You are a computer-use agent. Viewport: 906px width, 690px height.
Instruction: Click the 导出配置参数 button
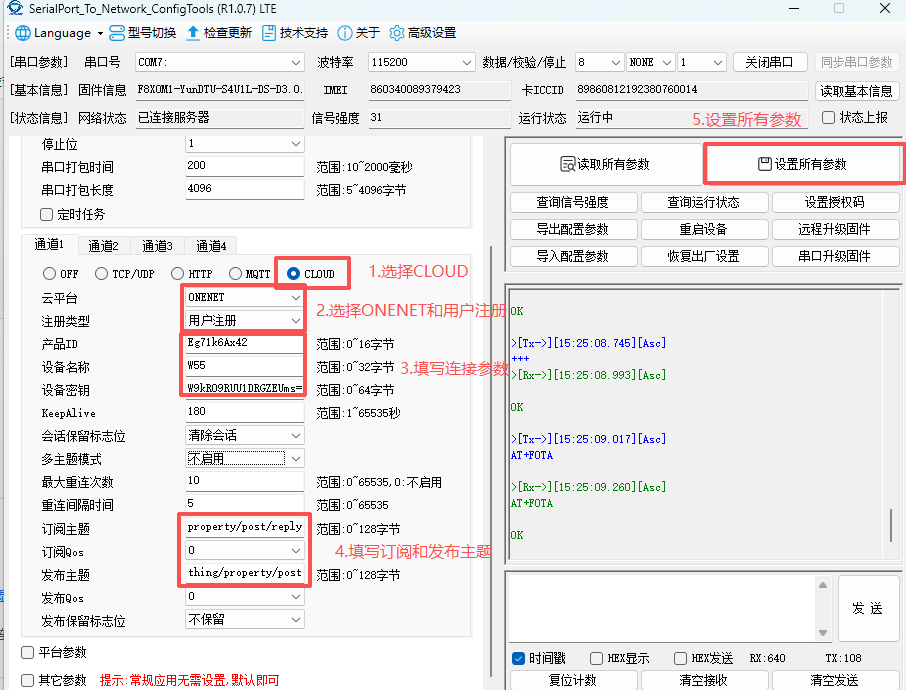[573, 229]
